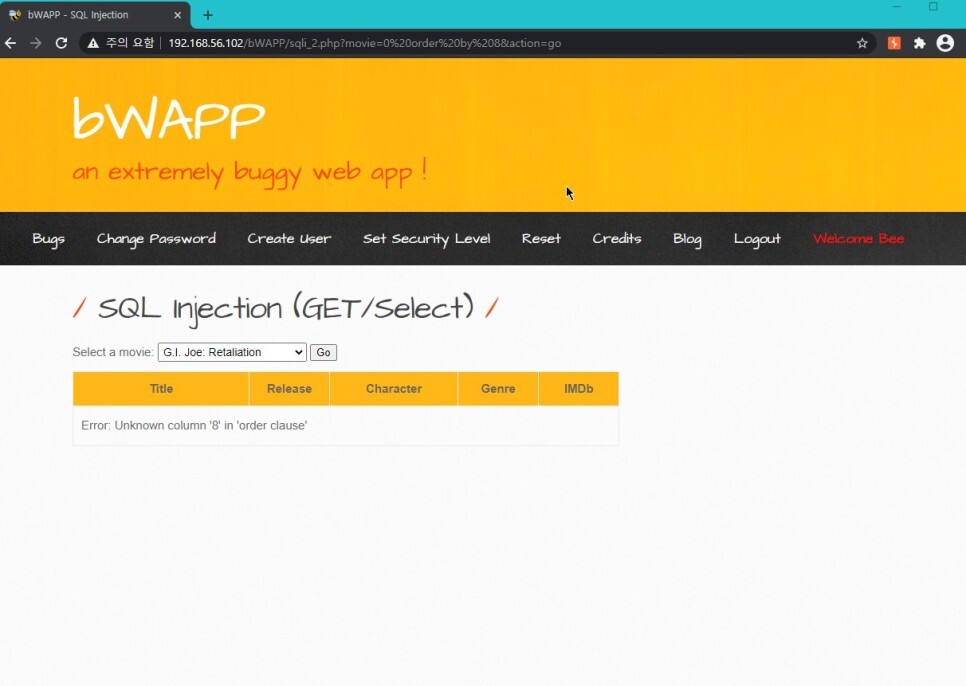Click the Character column header

pos(394,389)
